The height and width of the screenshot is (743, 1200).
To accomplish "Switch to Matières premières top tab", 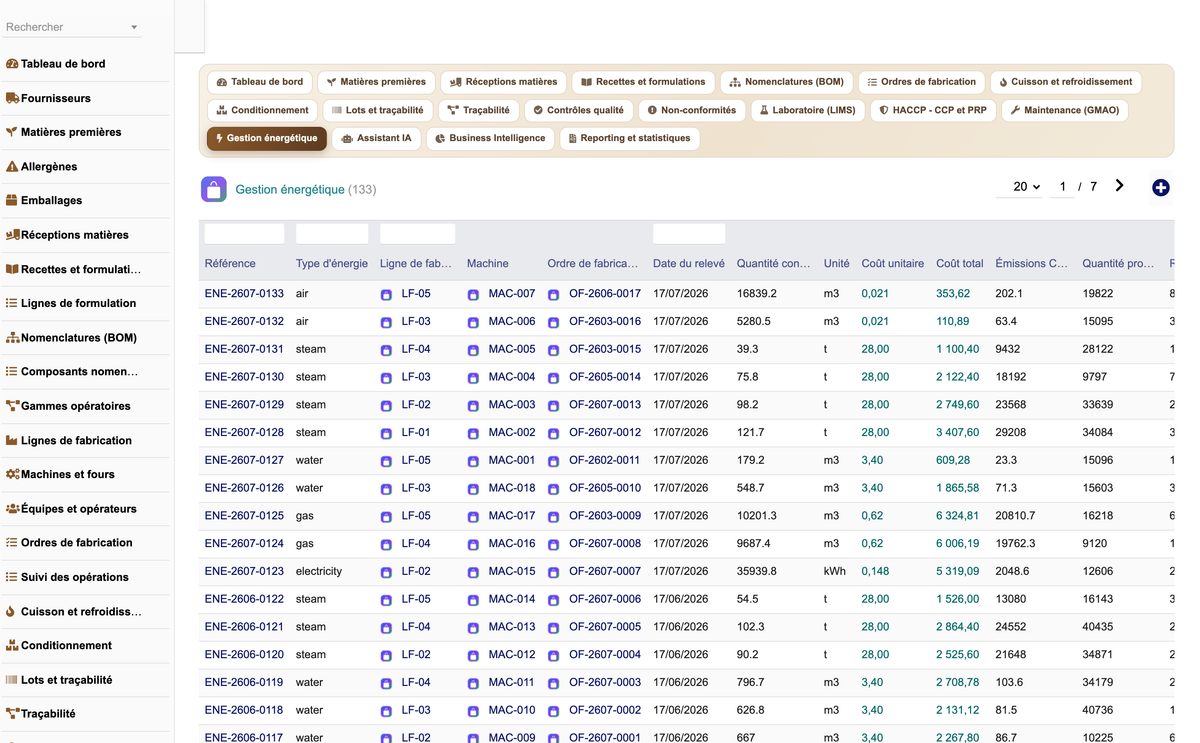I will [x=376, y=82].
